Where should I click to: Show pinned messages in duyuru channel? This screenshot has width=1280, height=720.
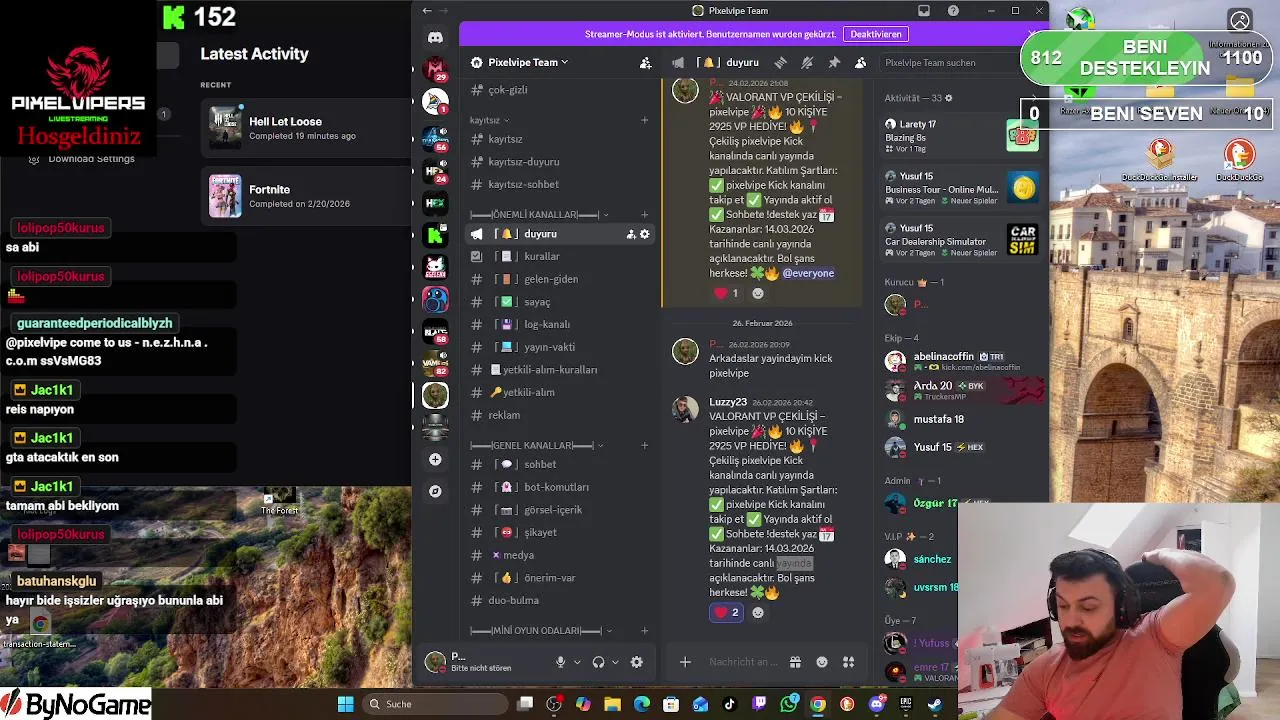834,62
